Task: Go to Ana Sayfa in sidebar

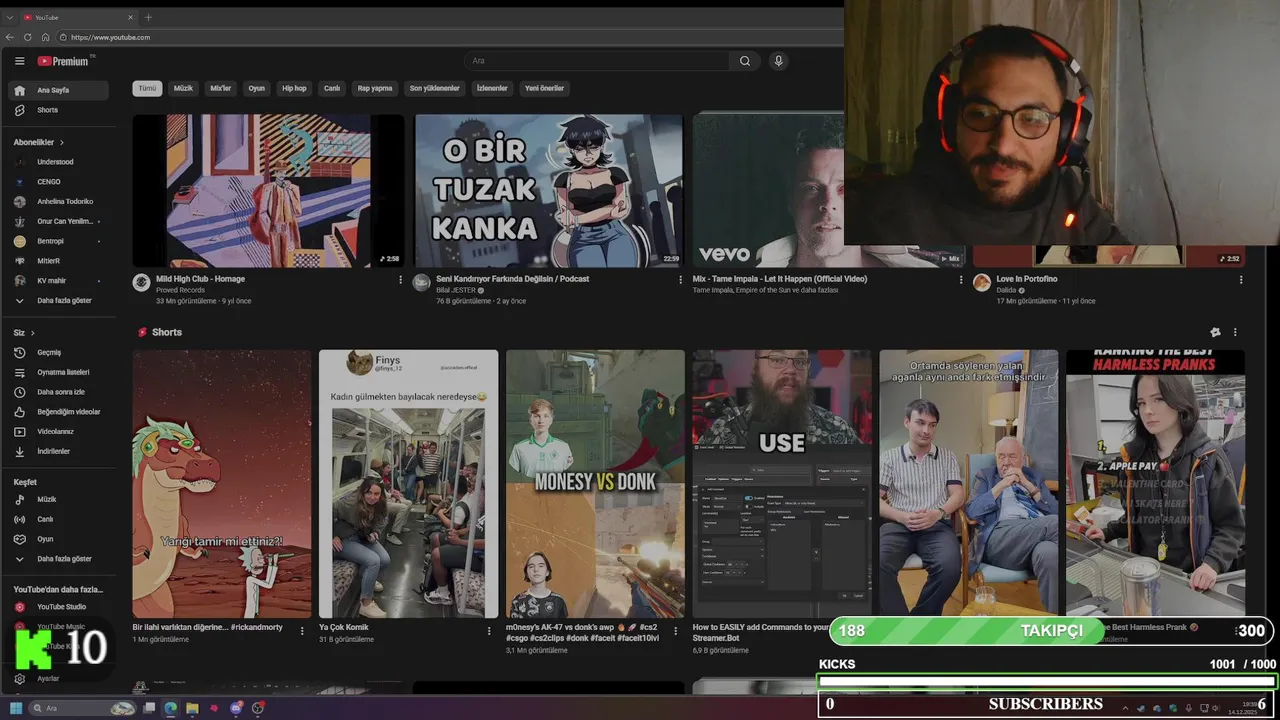Action: tap(58, 90)
